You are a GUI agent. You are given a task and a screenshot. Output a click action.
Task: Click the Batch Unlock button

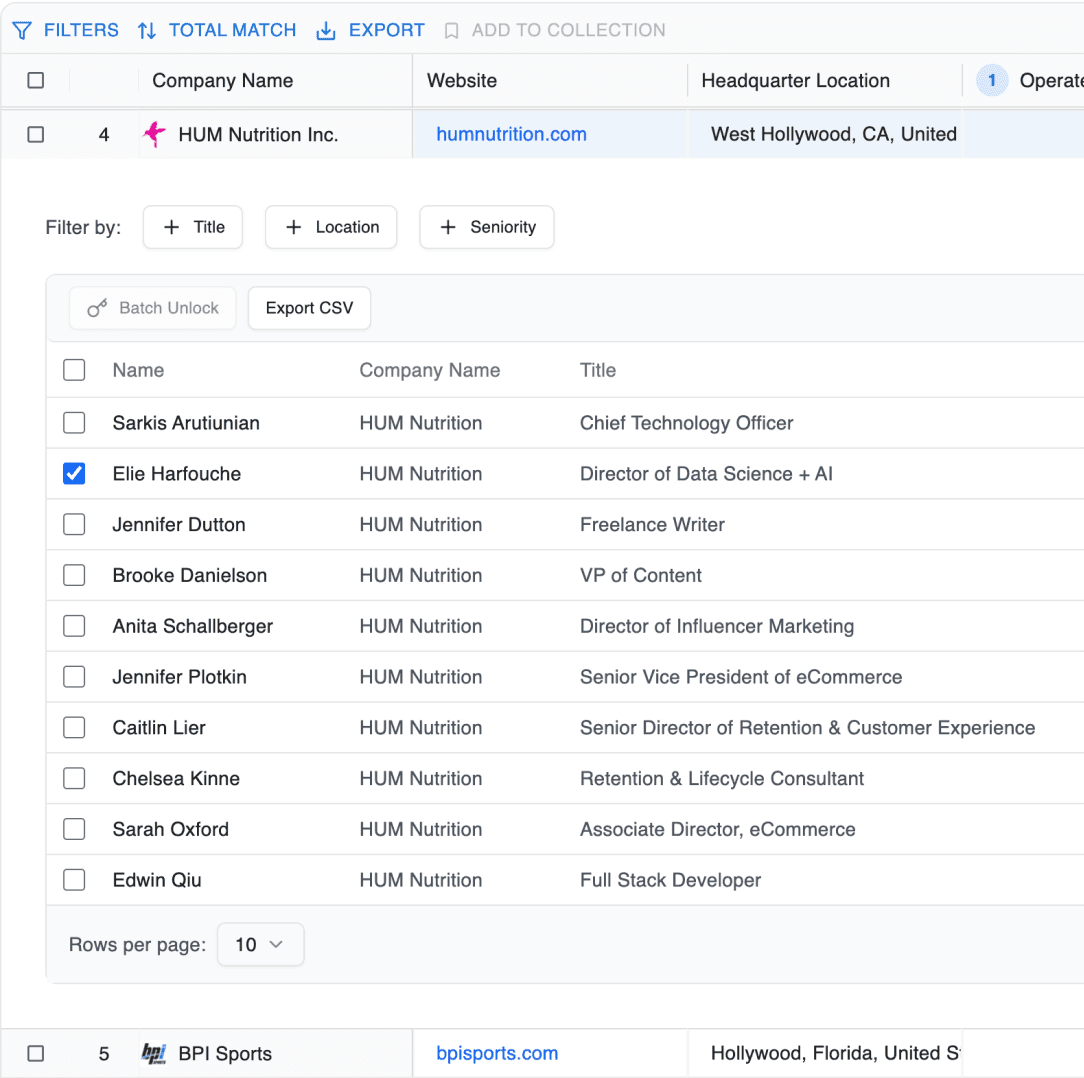(x=153, y=308)
